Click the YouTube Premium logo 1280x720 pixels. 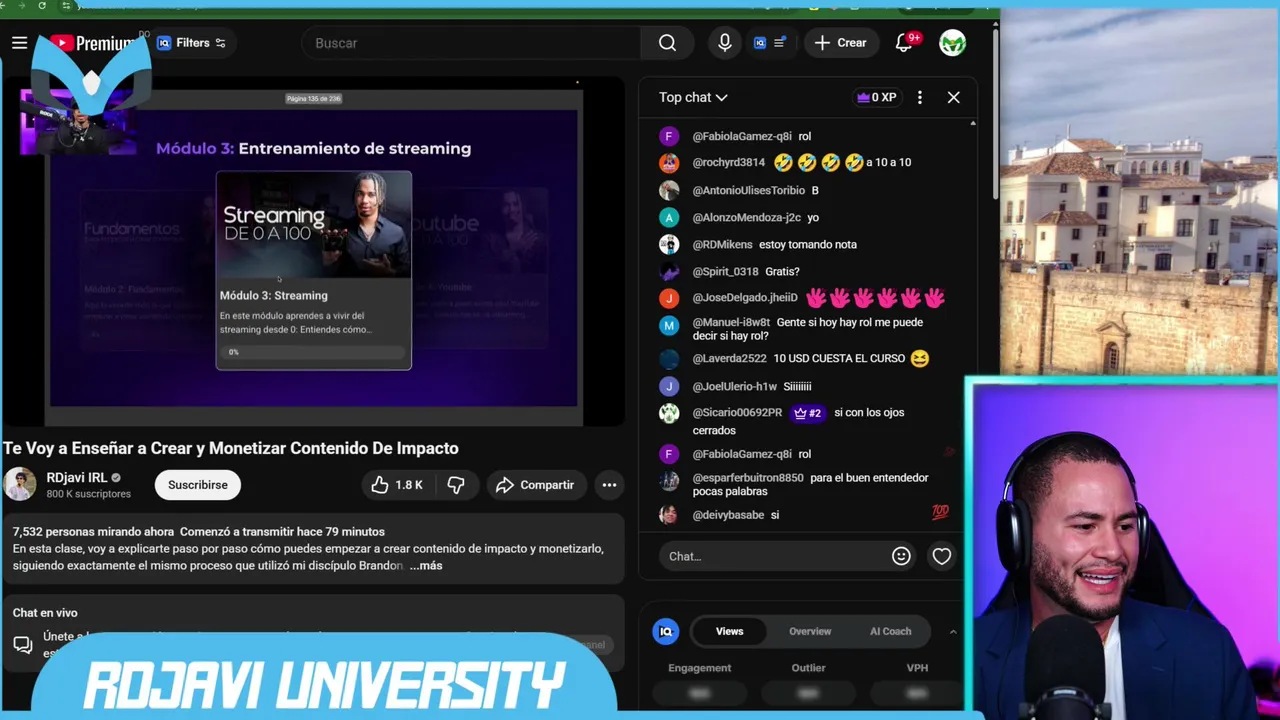pos(92,43)
